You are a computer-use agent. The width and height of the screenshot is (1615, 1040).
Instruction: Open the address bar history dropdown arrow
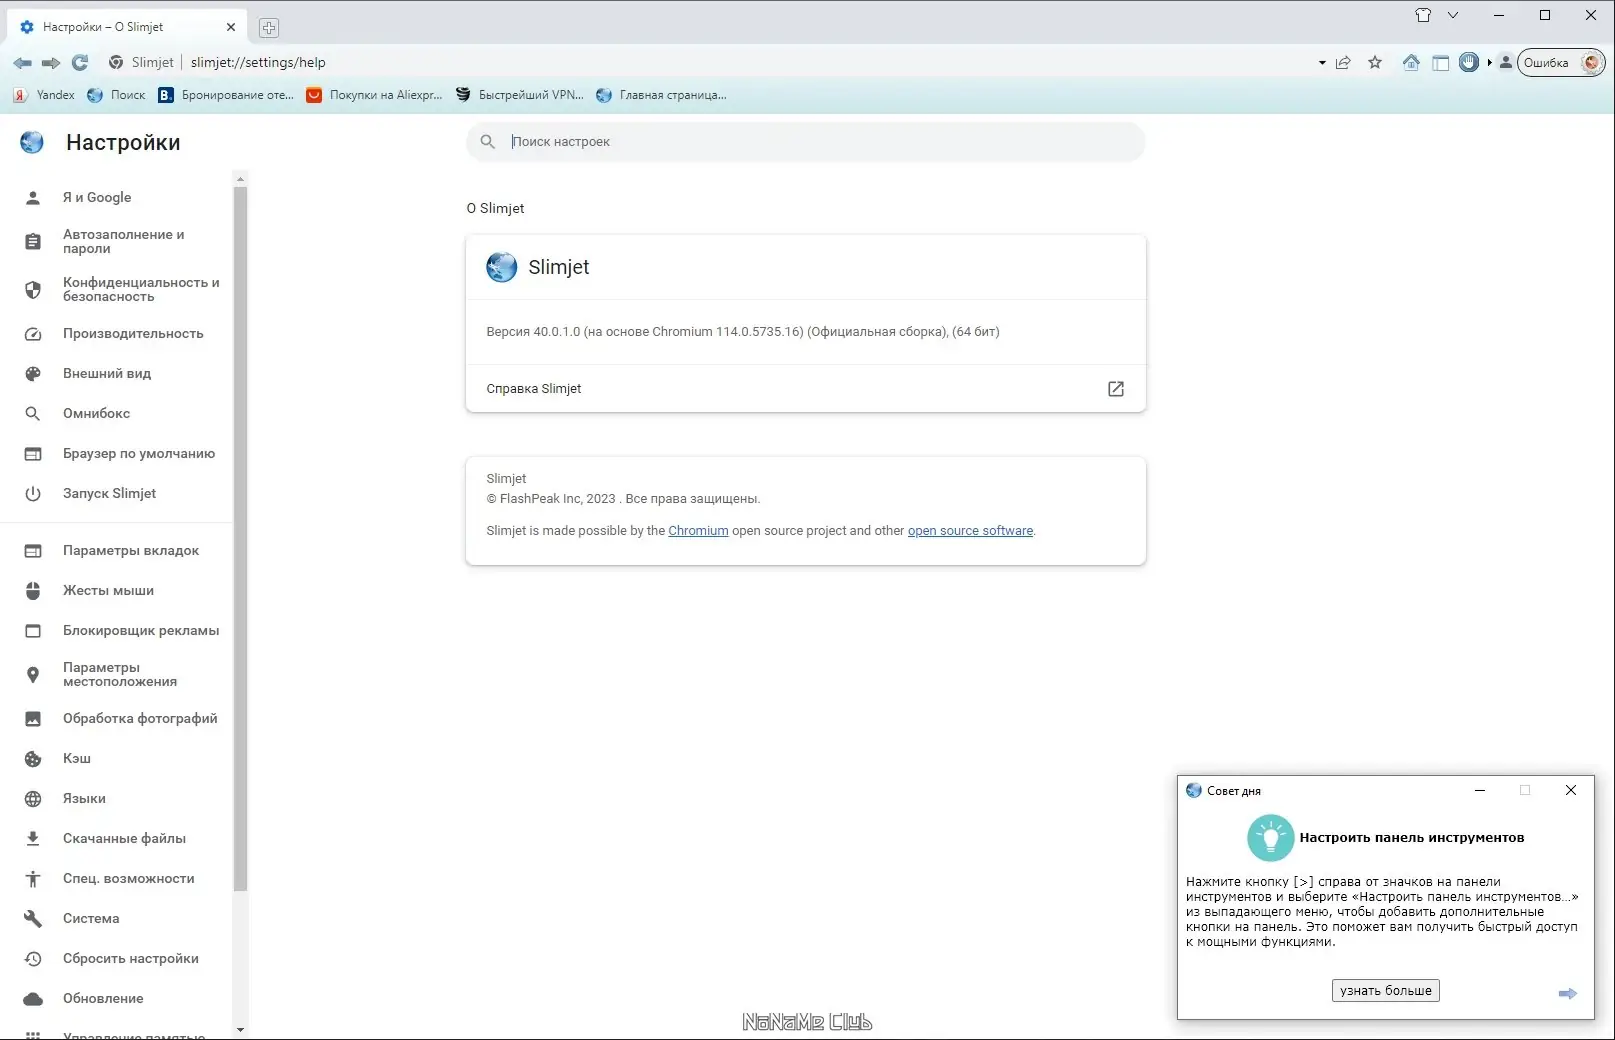(x=1322, y=62)
